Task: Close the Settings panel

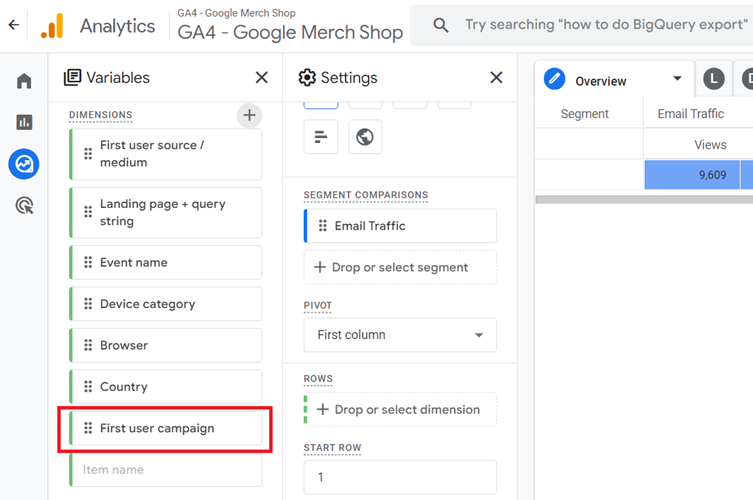Action: (x=496, y=78)
